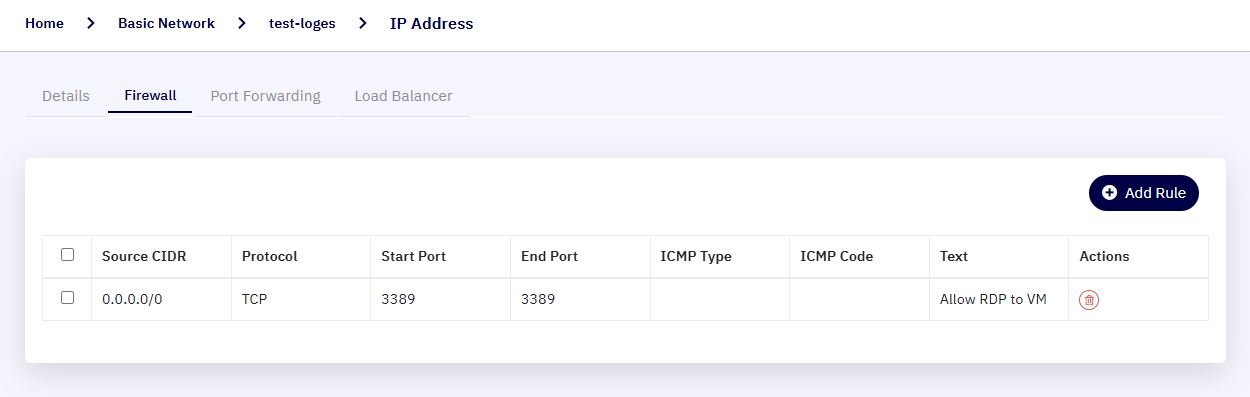The image size is (1250, 397).
Task: Click the chevron after Home breadcrumb
Action: [x=91, y=23]
